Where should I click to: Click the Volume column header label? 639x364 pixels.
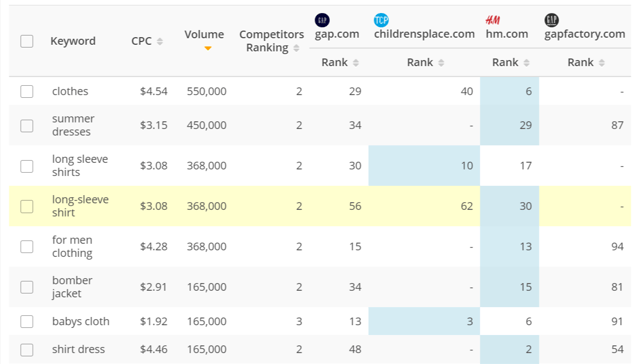(204, 34)
